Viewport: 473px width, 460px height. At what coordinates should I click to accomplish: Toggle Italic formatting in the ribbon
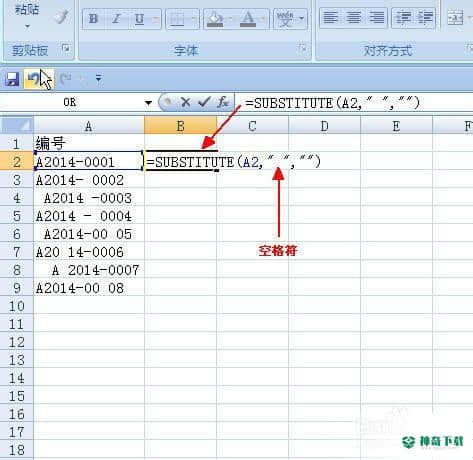click(116, 19)
